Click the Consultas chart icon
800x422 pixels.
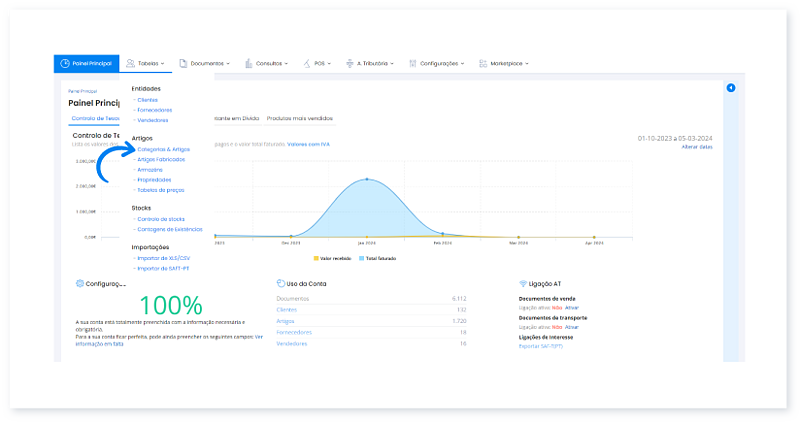coord(247,63)
